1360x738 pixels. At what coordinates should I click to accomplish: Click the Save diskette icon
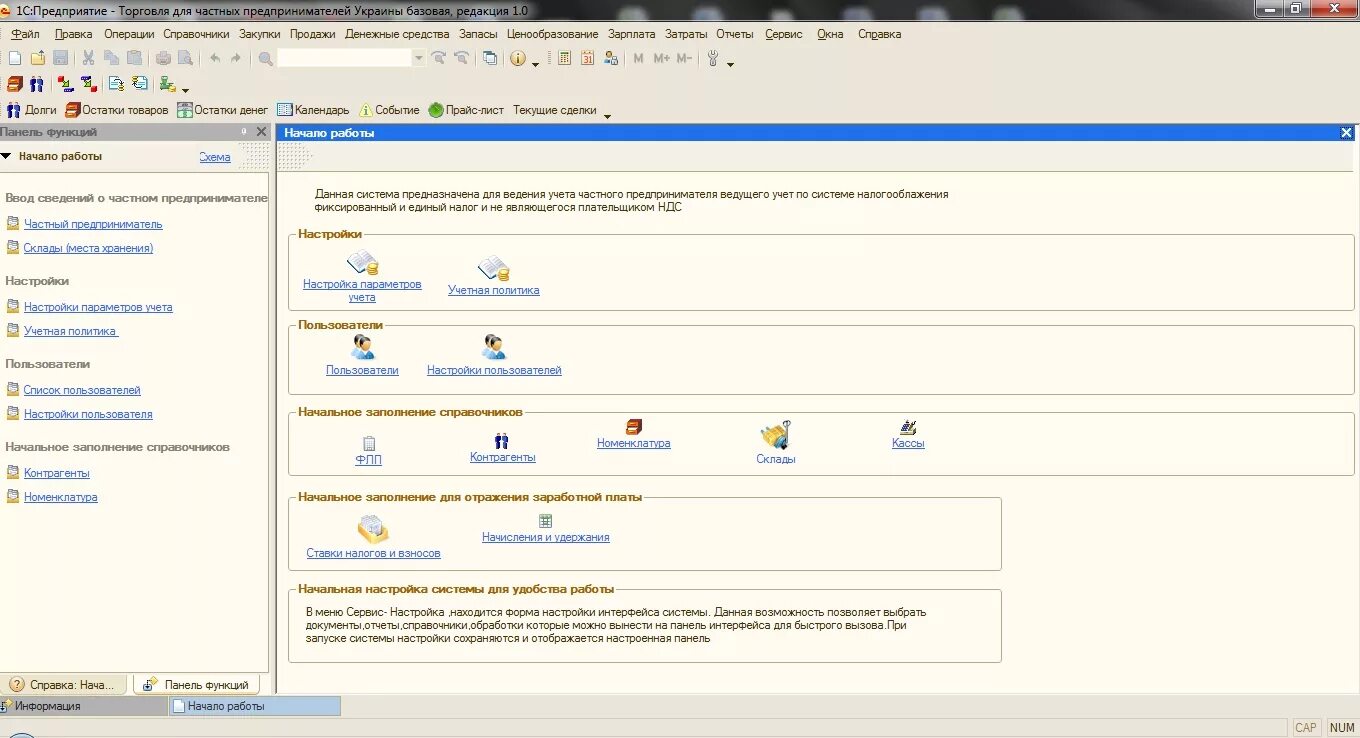coord(60,58)
